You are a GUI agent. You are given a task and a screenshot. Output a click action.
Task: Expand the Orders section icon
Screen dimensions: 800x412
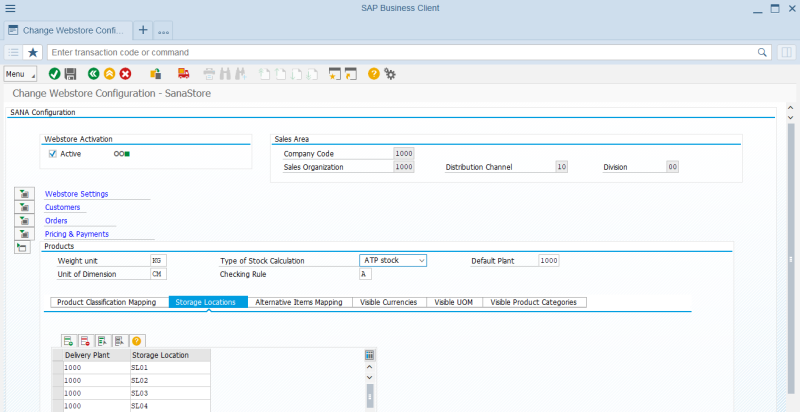pos(23,220)
